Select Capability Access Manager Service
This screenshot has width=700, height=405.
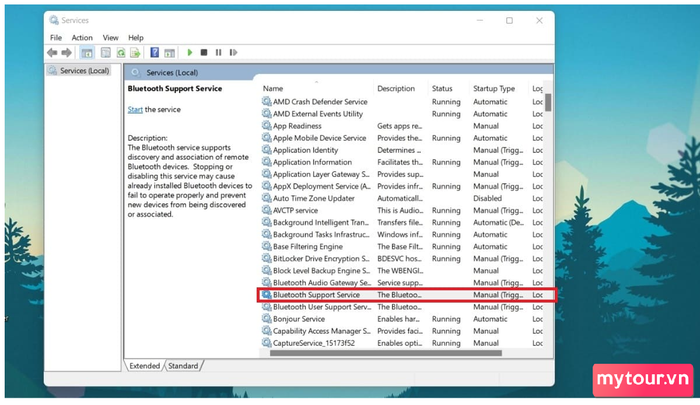402,331
